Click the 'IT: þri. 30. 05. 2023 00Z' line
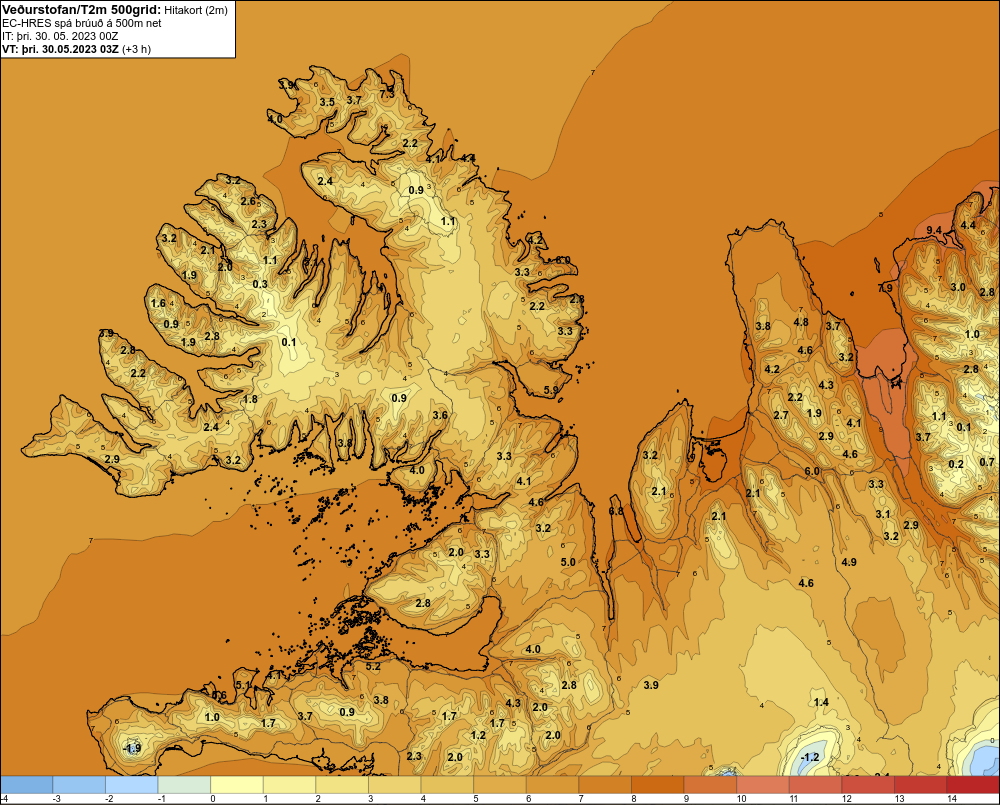Screen dimensions: 1000x805 (60, 36)
